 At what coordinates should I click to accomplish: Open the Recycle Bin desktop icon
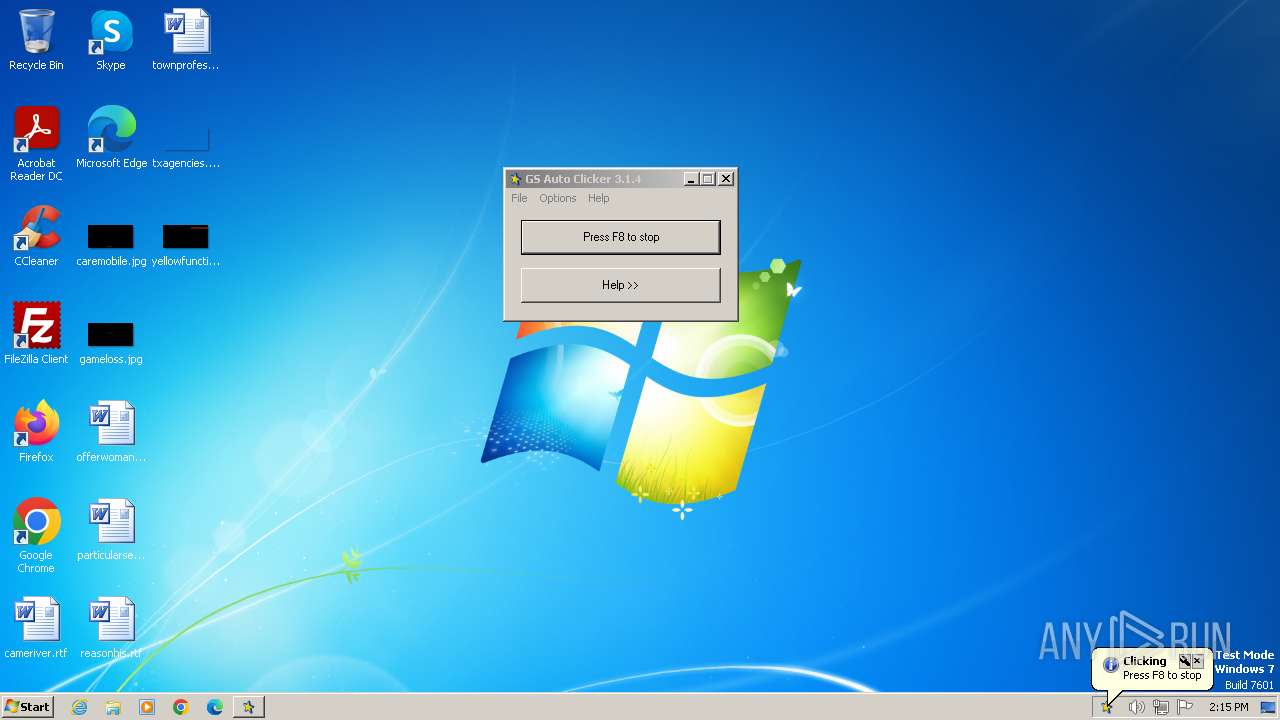(36, 40)
